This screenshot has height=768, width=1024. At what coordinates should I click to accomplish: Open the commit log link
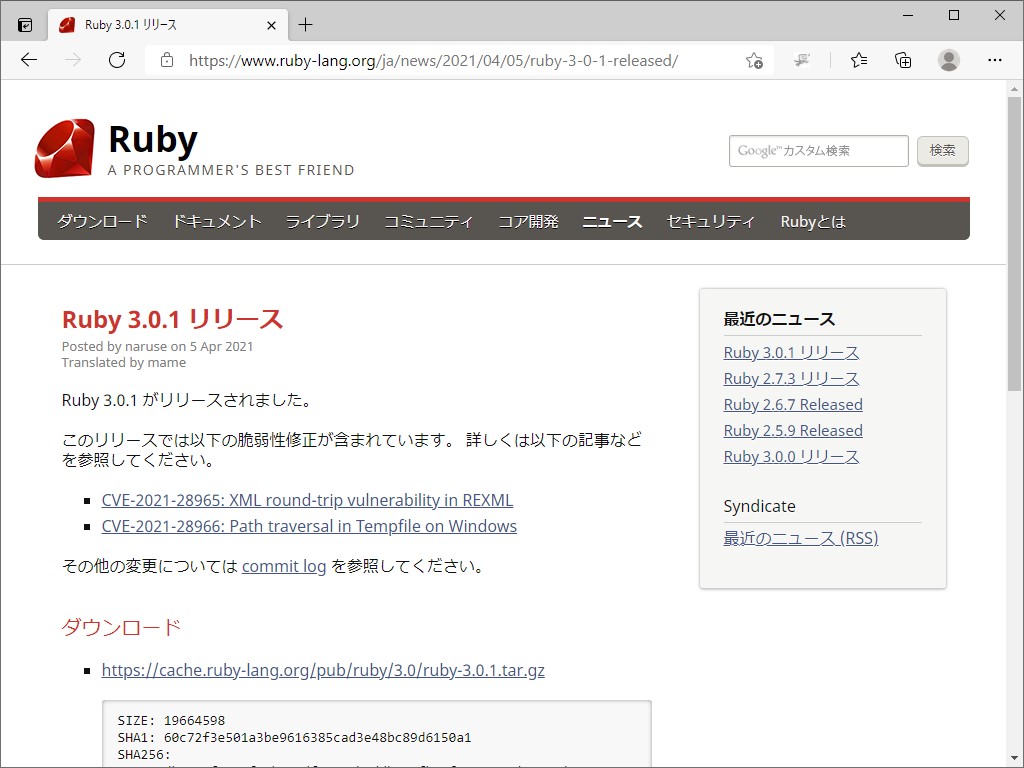[284, 564]
